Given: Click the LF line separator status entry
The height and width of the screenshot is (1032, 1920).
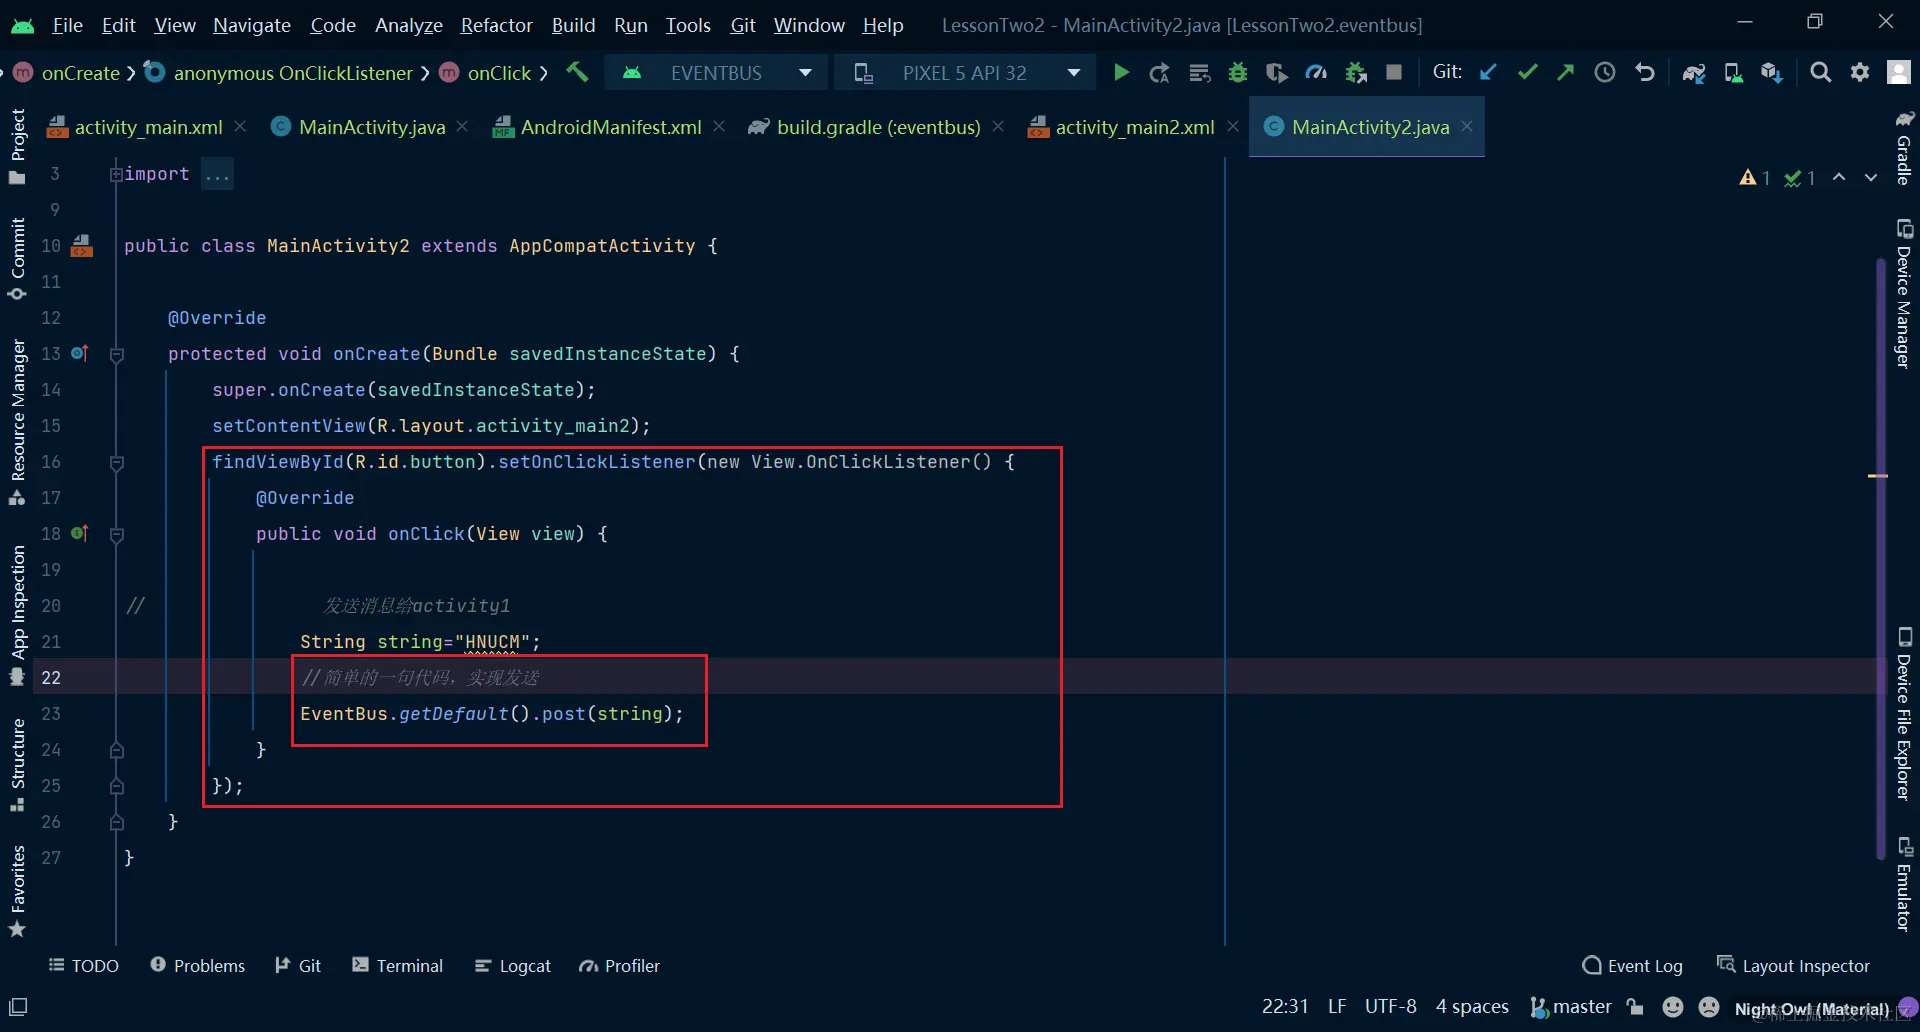Looking at the screenshot, I should (x=1337, y=1006).
